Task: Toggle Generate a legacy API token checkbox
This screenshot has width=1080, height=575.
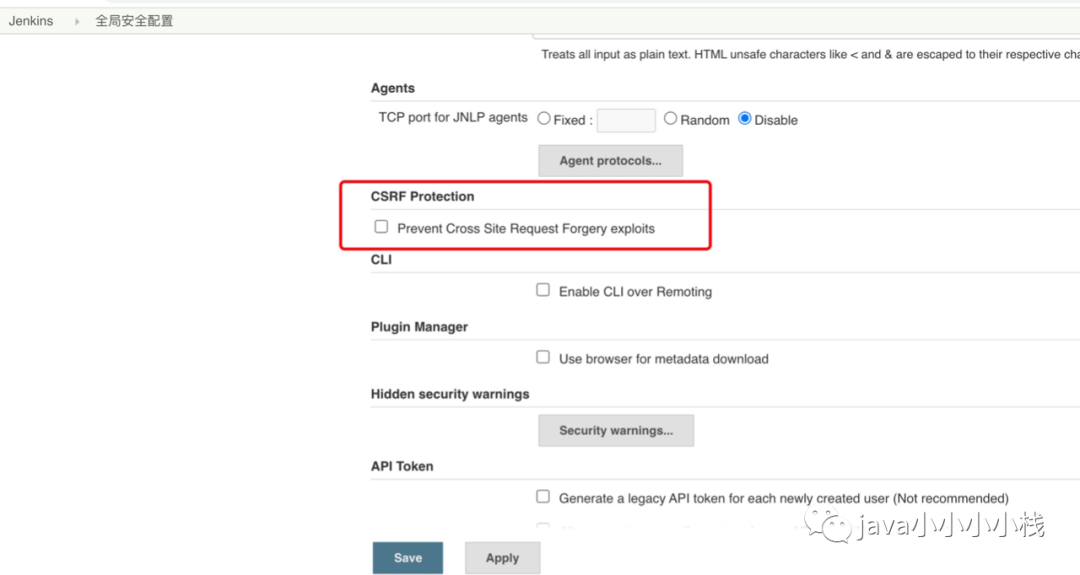Action: coord(543,496)
